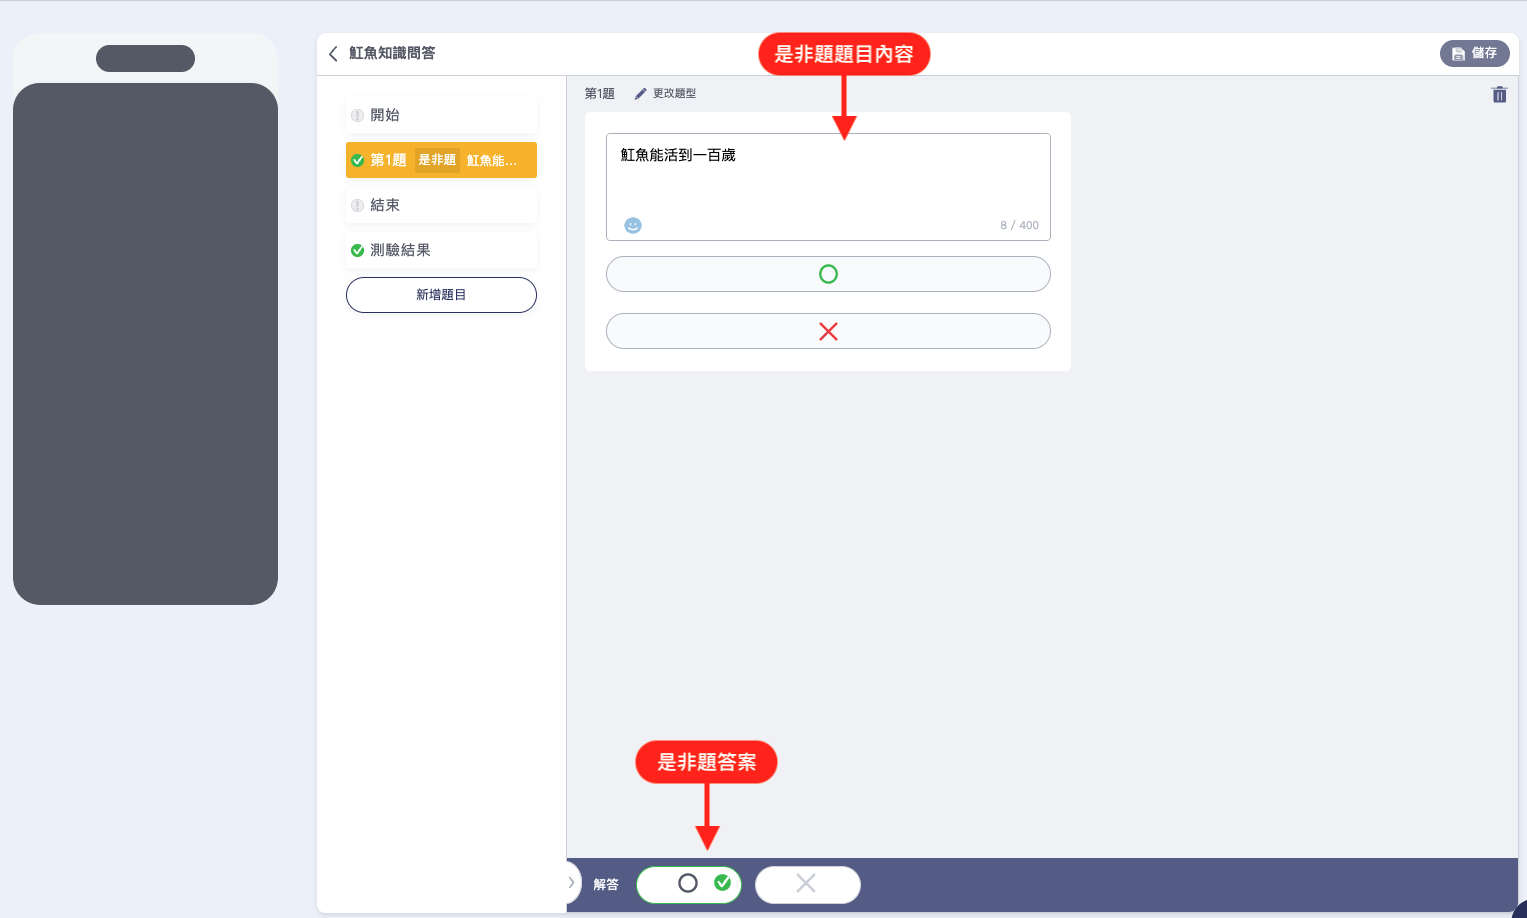Click the pencil icon for 更改題型

pos(641,94)
